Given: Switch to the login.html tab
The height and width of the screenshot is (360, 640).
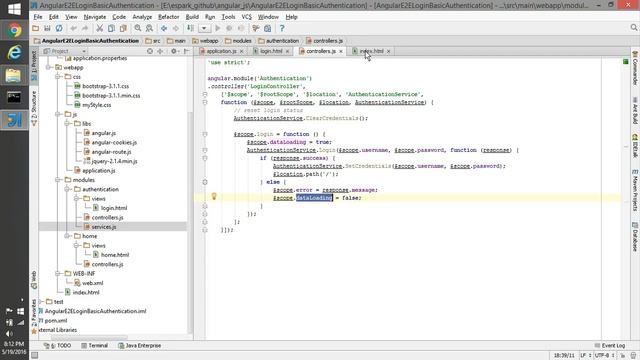Looking at the screenshot, I should [x=271, y=51].
